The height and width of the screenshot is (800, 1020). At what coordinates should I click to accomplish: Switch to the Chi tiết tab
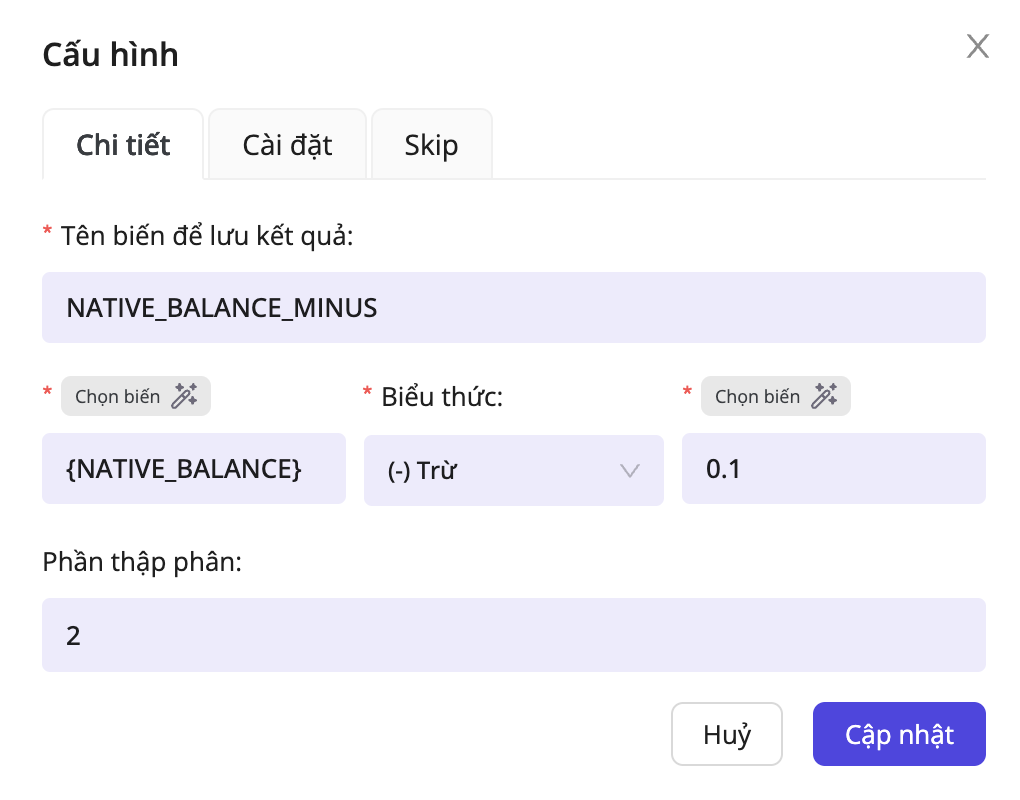click(x=123, y=145)
